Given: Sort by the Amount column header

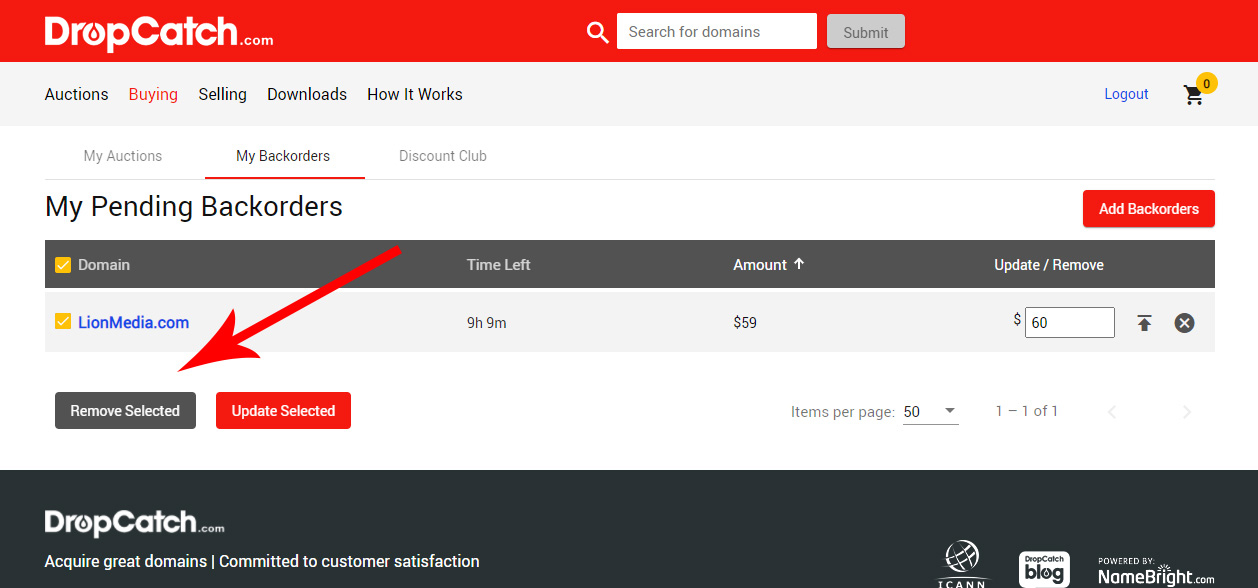Looking at the screenshot, I should (760, 265).
